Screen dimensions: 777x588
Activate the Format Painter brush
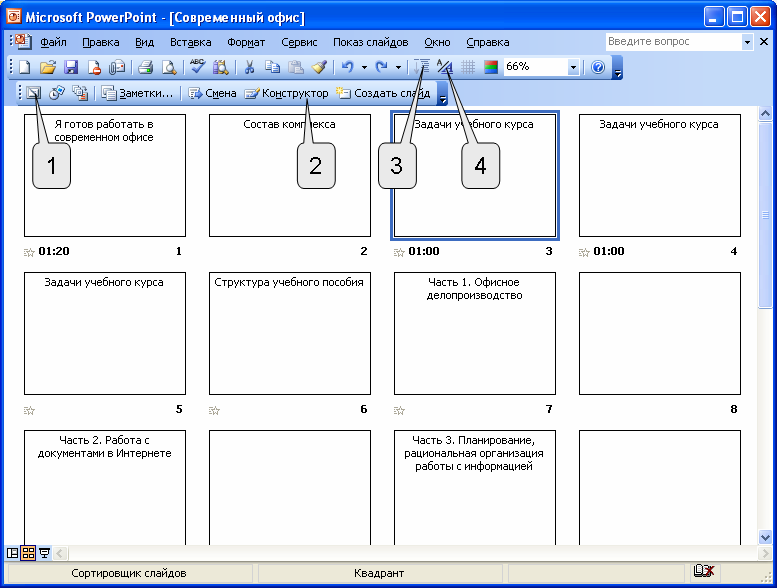[319, 66]
